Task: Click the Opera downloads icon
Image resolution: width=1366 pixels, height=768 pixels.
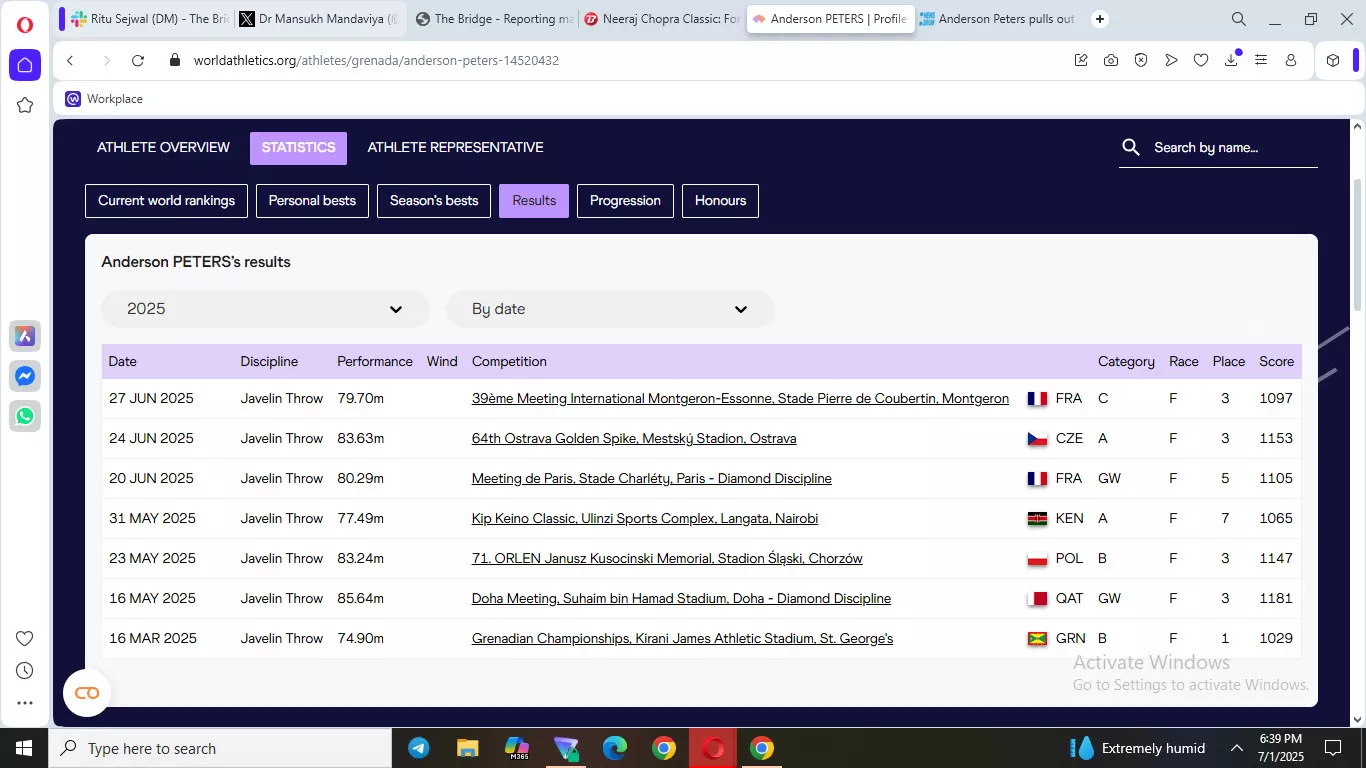Action: pyautogui.click(x=1231, y=60)
